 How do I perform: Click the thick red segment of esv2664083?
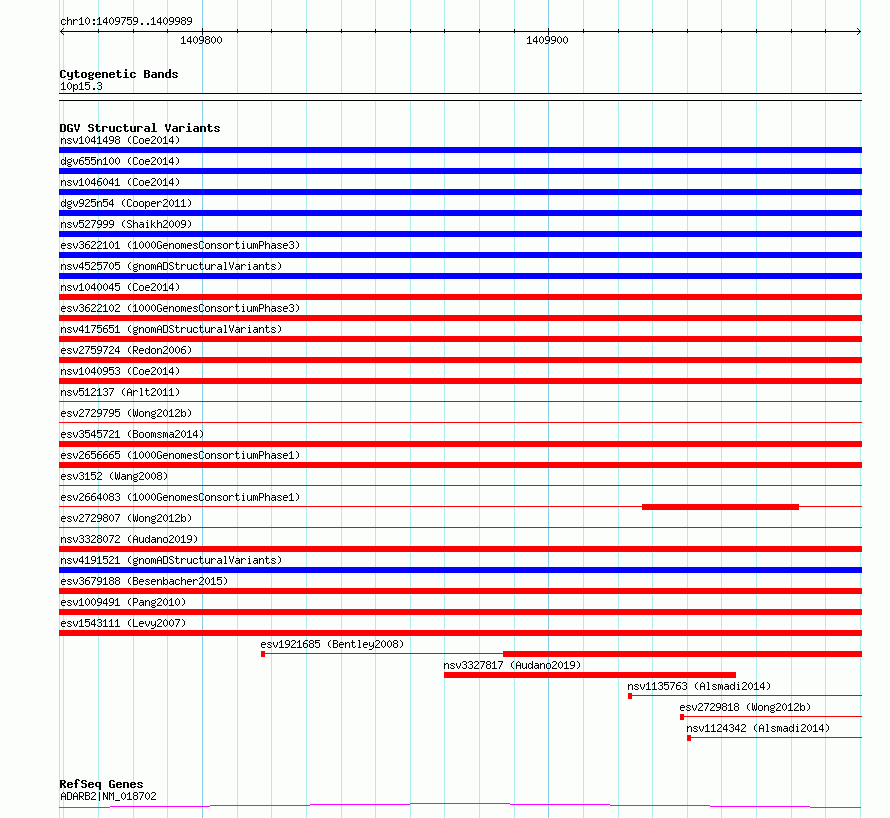720,507
